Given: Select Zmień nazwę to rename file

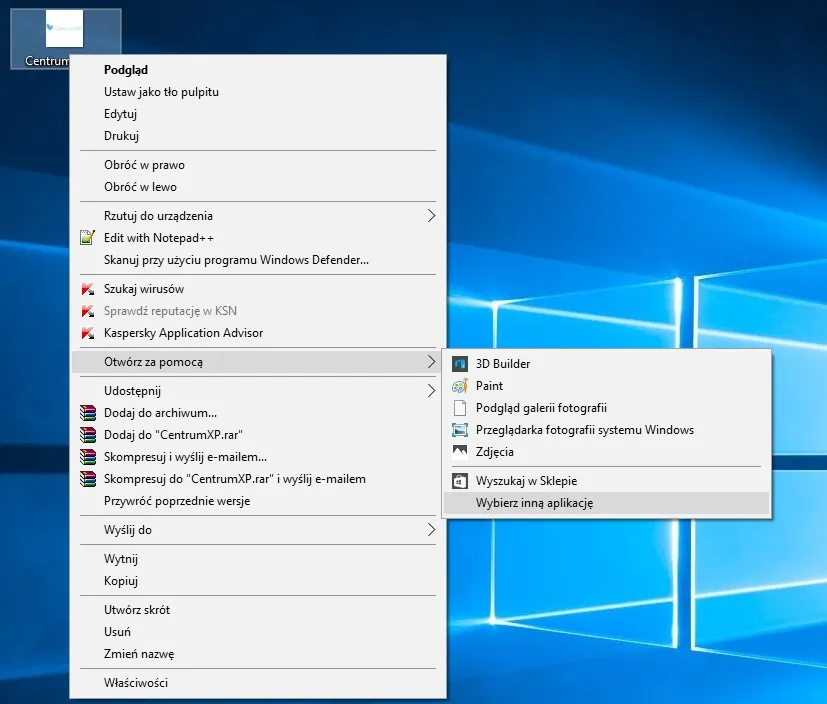Looking at the screenshot, I should coord(139,654).
